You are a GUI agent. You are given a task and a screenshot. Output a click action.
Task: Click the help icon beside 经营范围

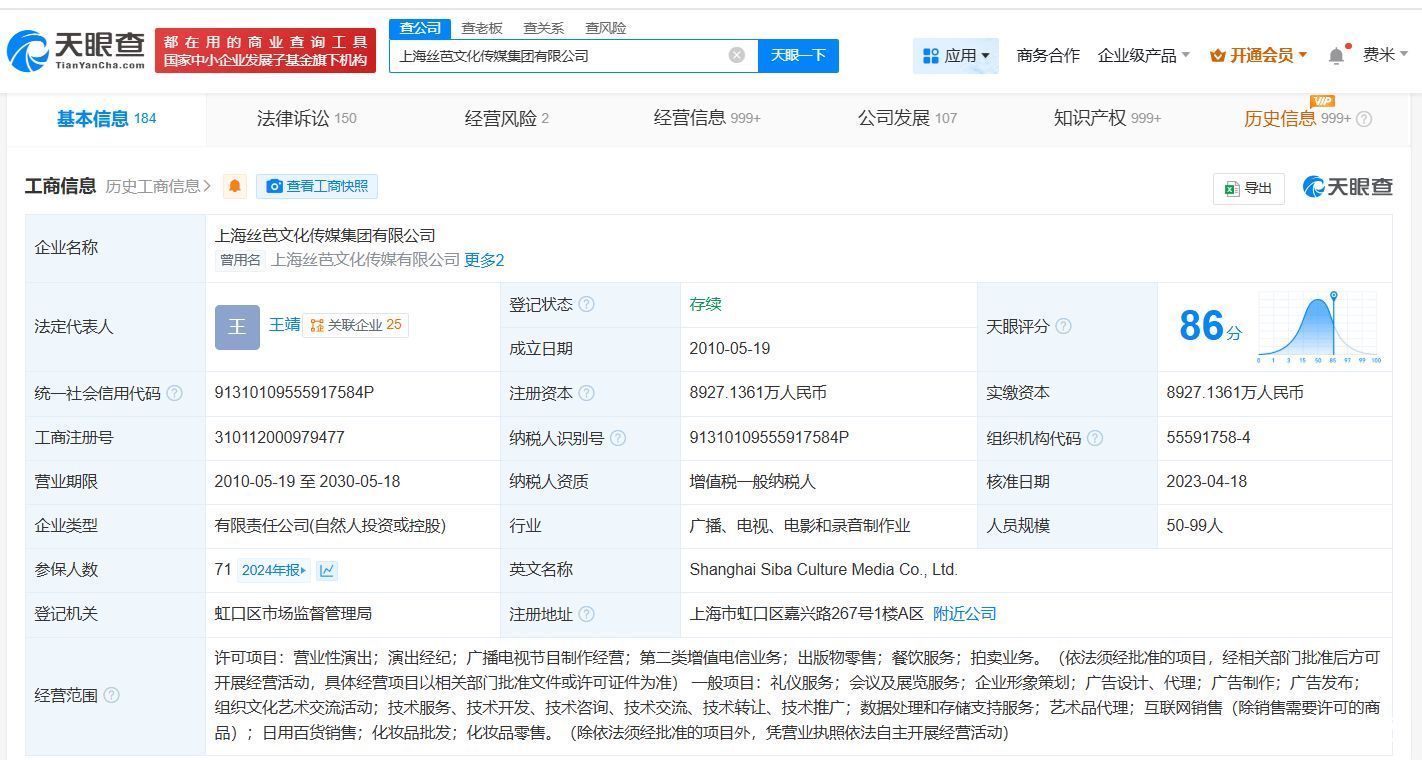click(112, 695)
